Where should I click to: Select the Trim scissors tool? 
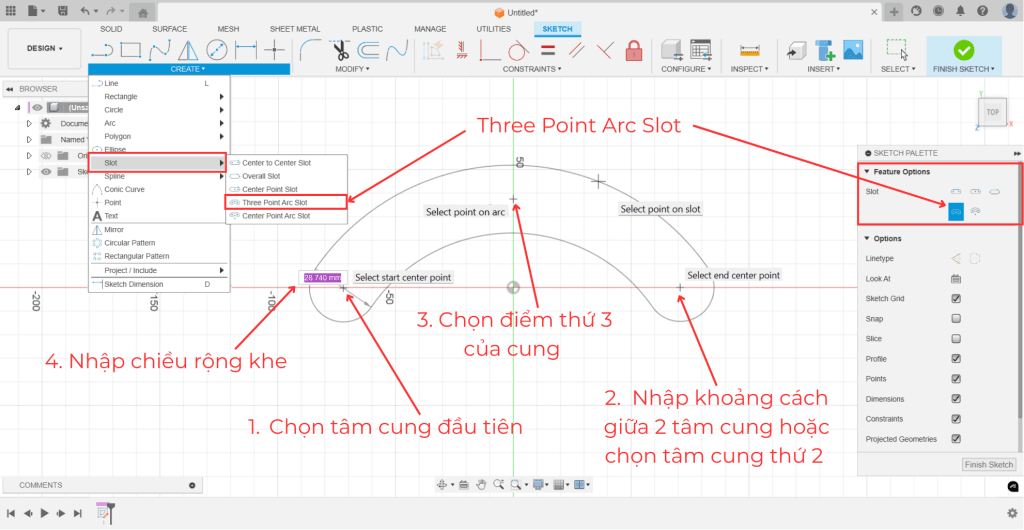(x=340, y=50)
